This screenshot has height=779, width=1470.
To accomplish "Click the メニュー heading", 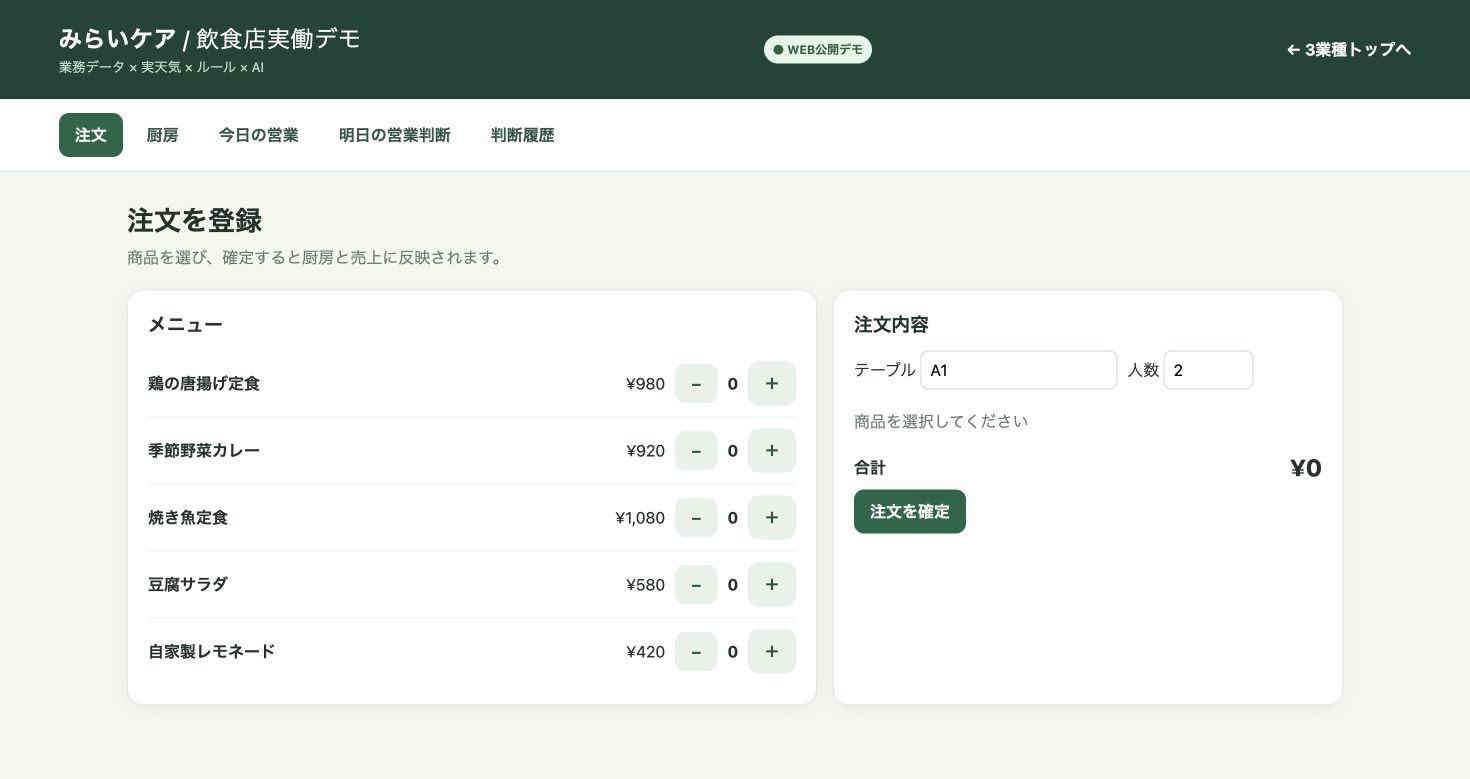I will 185,325.
